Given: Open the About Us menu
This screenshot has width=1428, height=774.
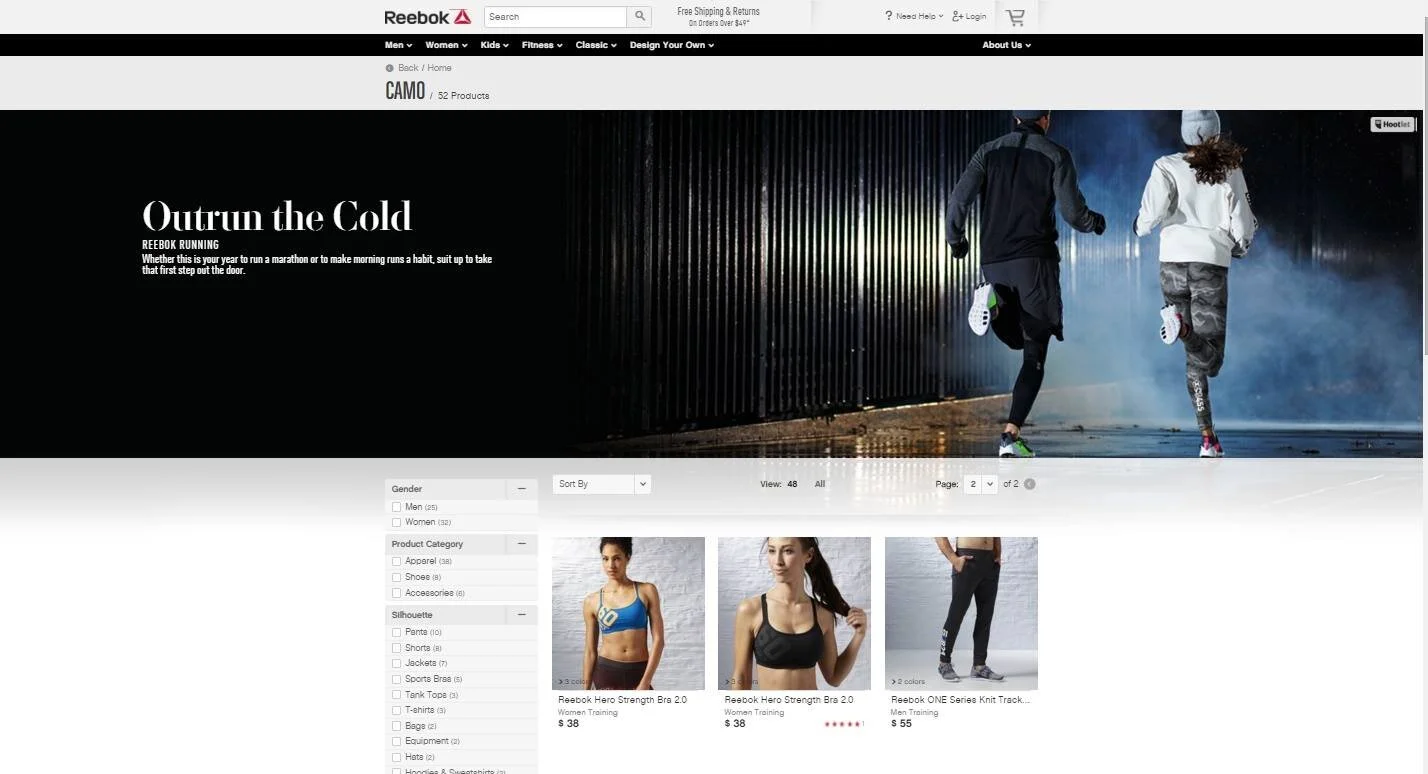Looking at the screenshot, I should pos(1006,45).
